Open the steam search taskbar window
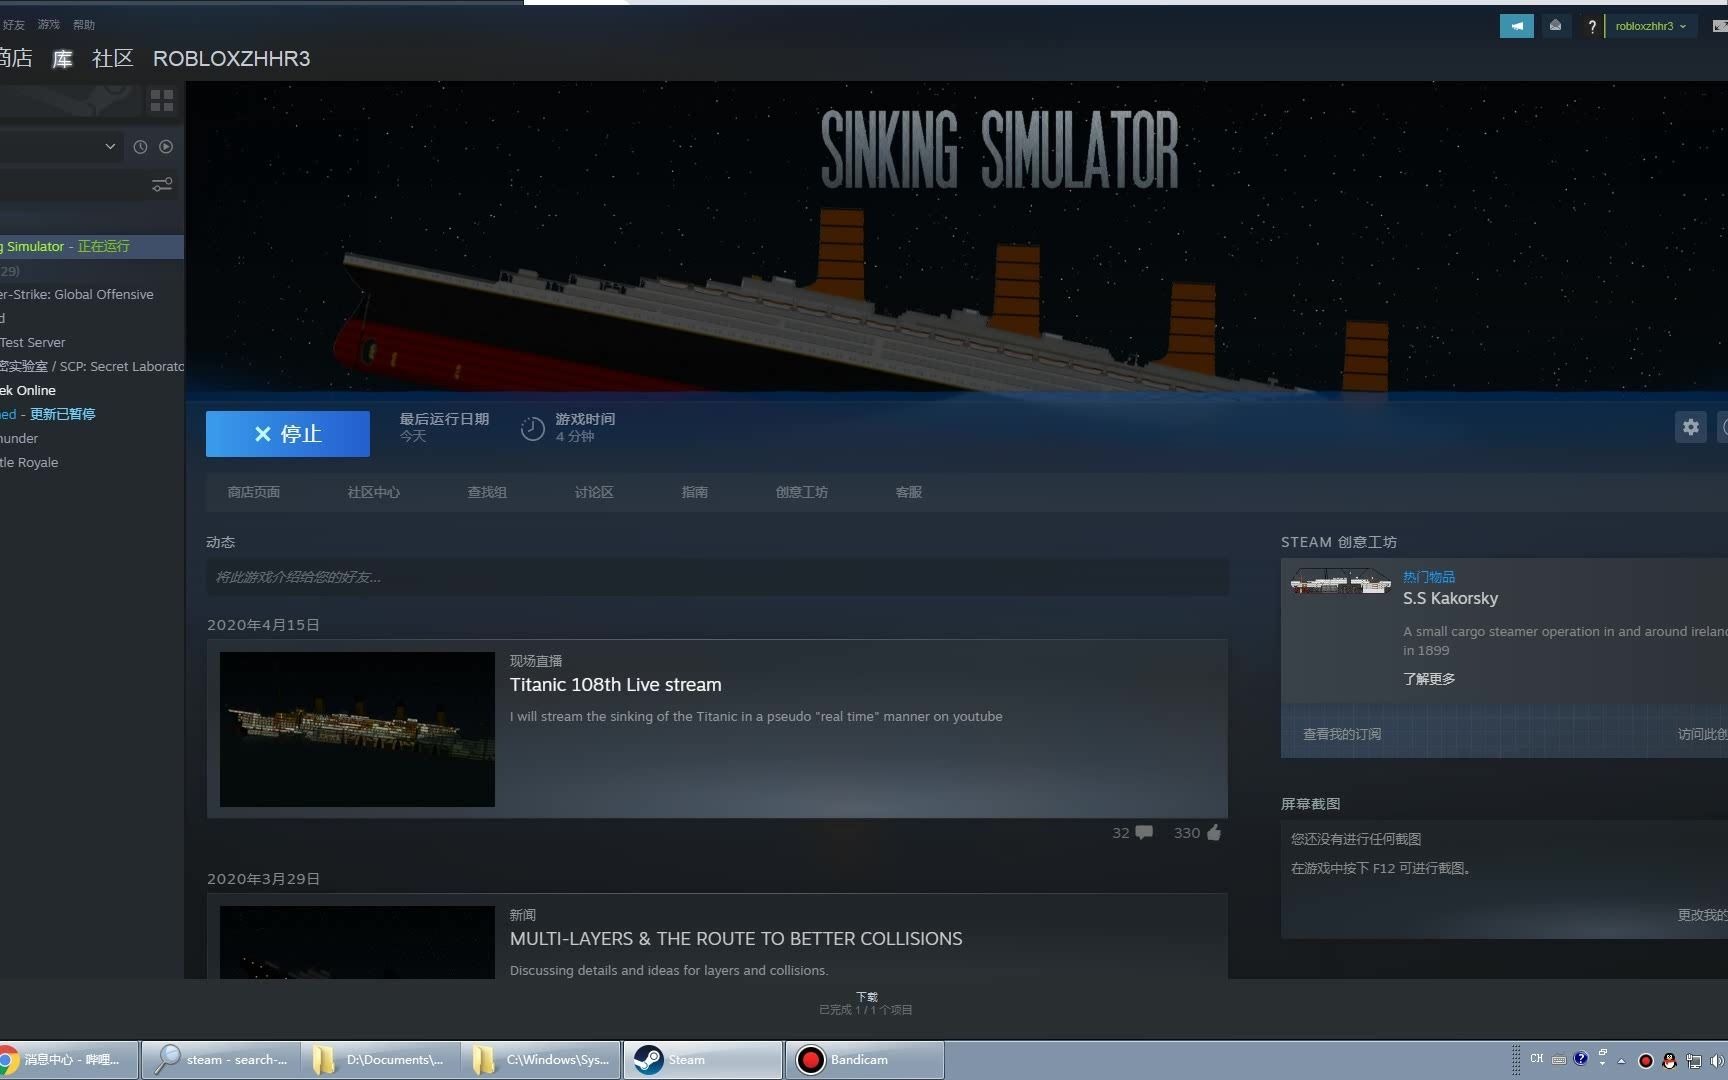Screen dimensions: 1728x1080 221,1060
